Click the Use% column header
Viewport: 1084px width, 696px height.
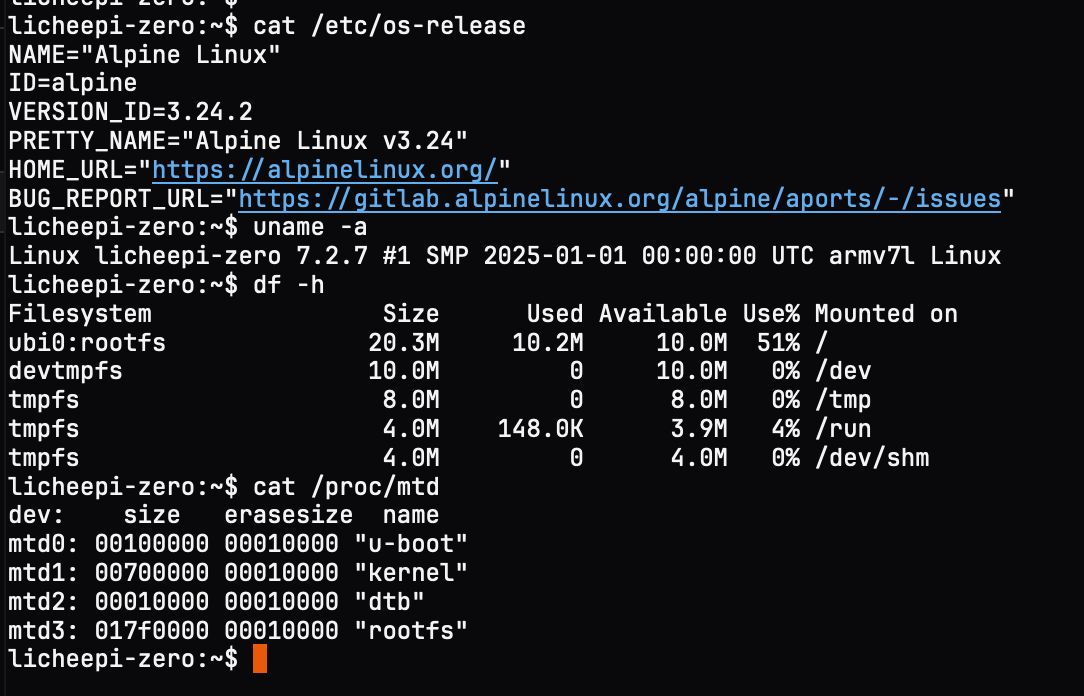[x=772, y=314]
